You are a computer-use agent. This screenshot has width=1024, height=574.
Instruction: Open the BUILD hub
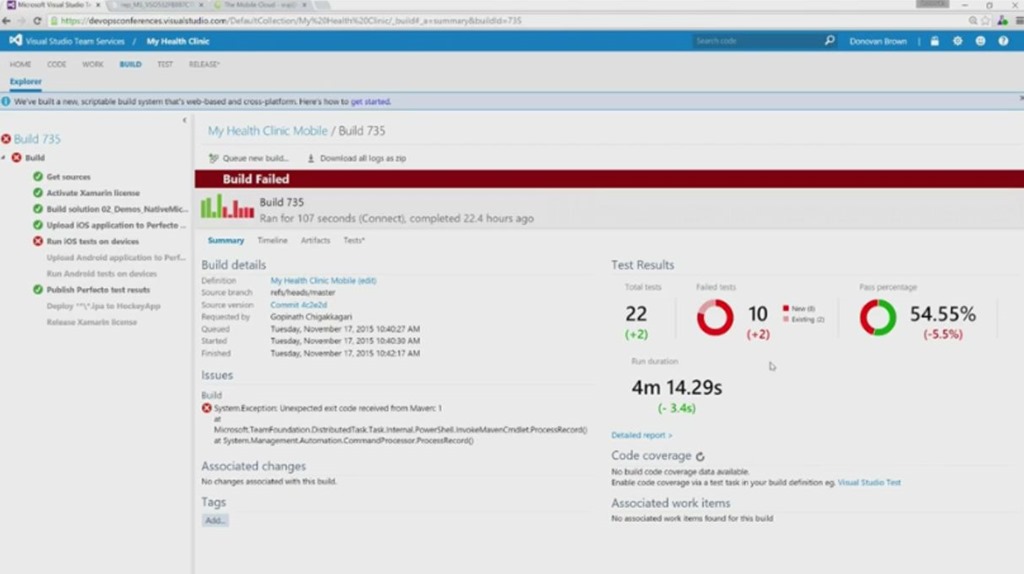131,64
